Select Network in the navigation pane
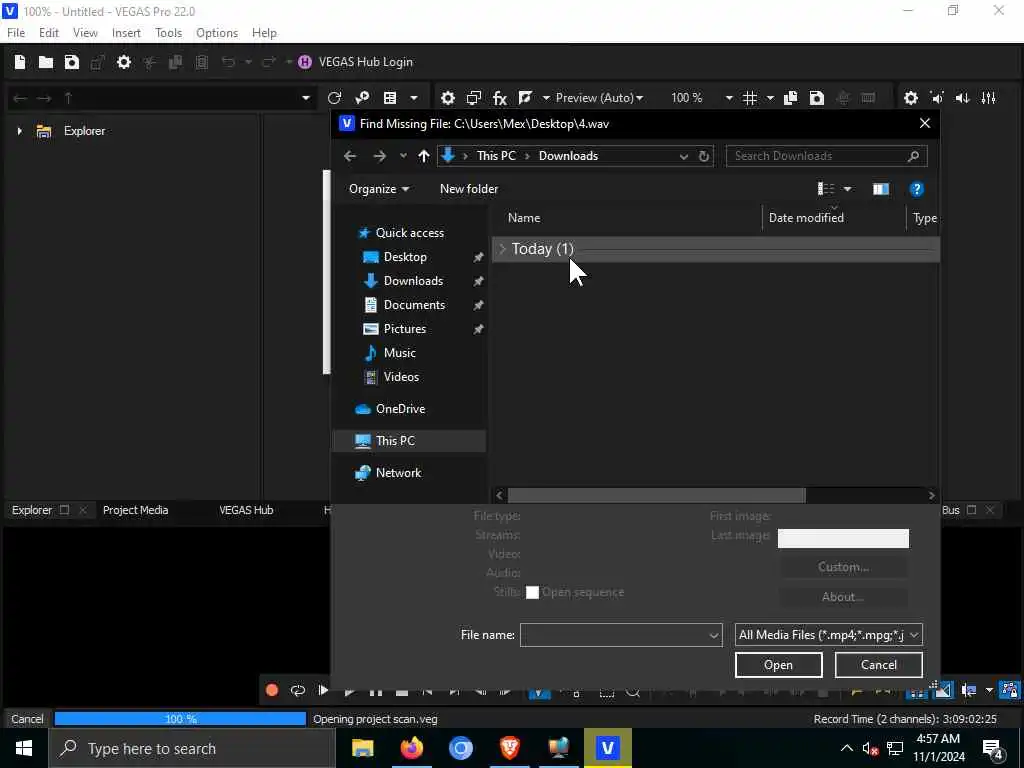The image size is (1024, 768). click(398, 473)
